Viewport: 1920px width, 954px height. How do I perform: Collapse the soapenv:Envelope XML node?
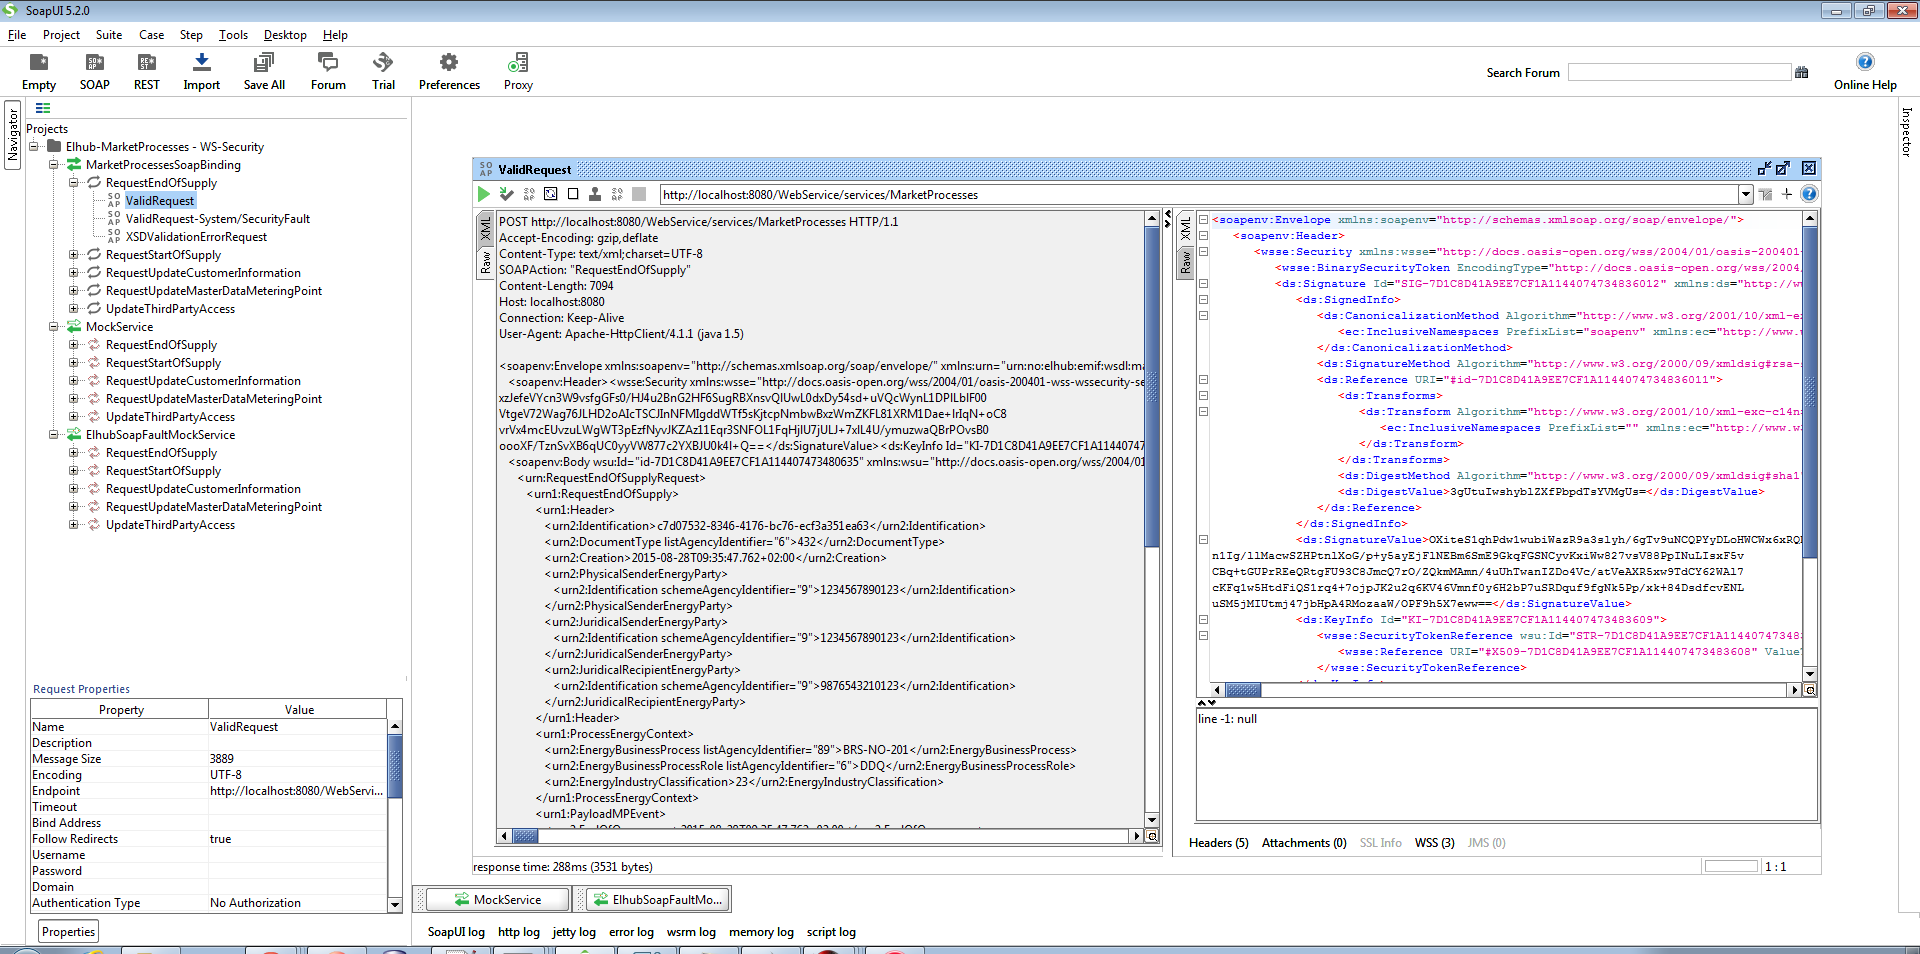click(1204, 220)
